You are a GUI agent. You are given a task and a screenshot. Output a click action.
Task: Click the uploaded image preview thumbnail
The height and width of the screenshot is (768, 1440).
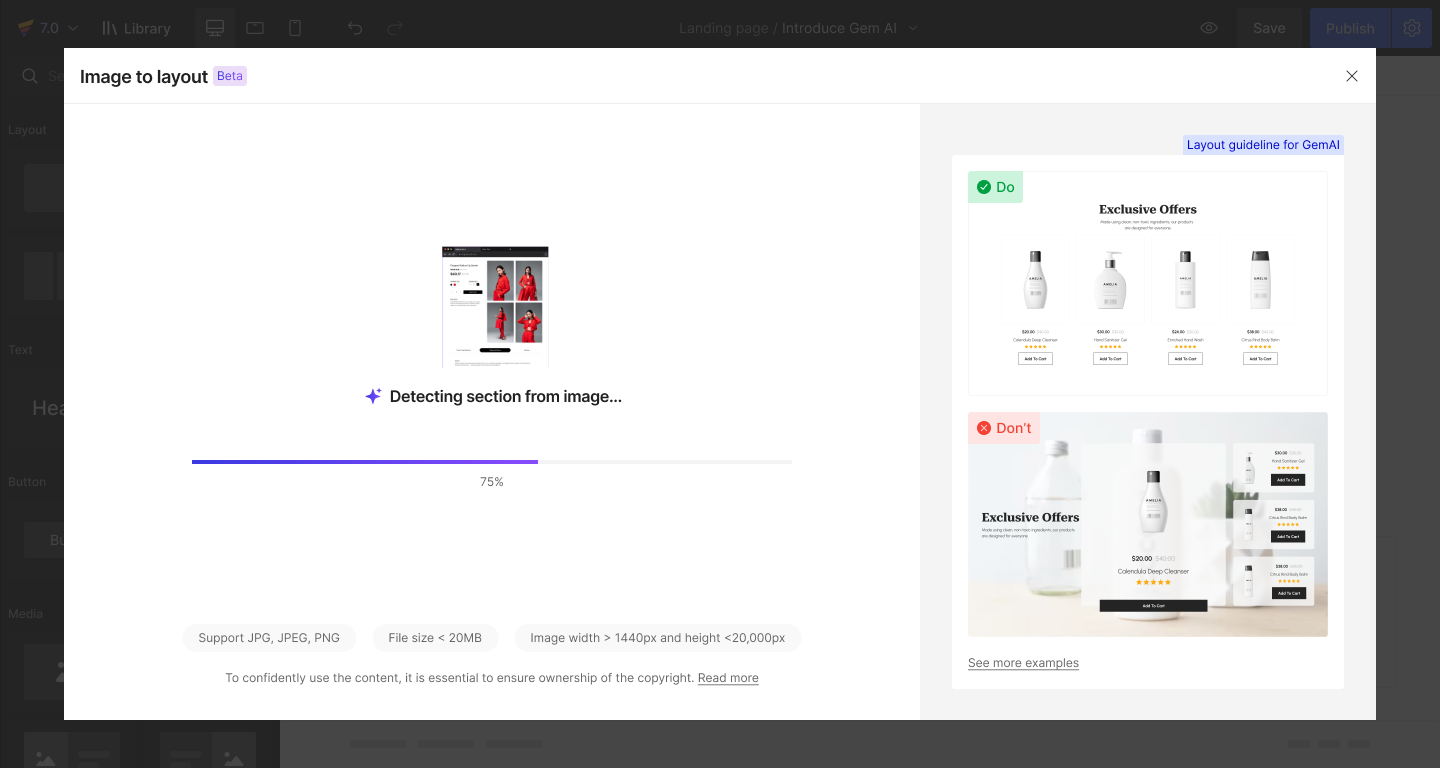click(495, 307)
